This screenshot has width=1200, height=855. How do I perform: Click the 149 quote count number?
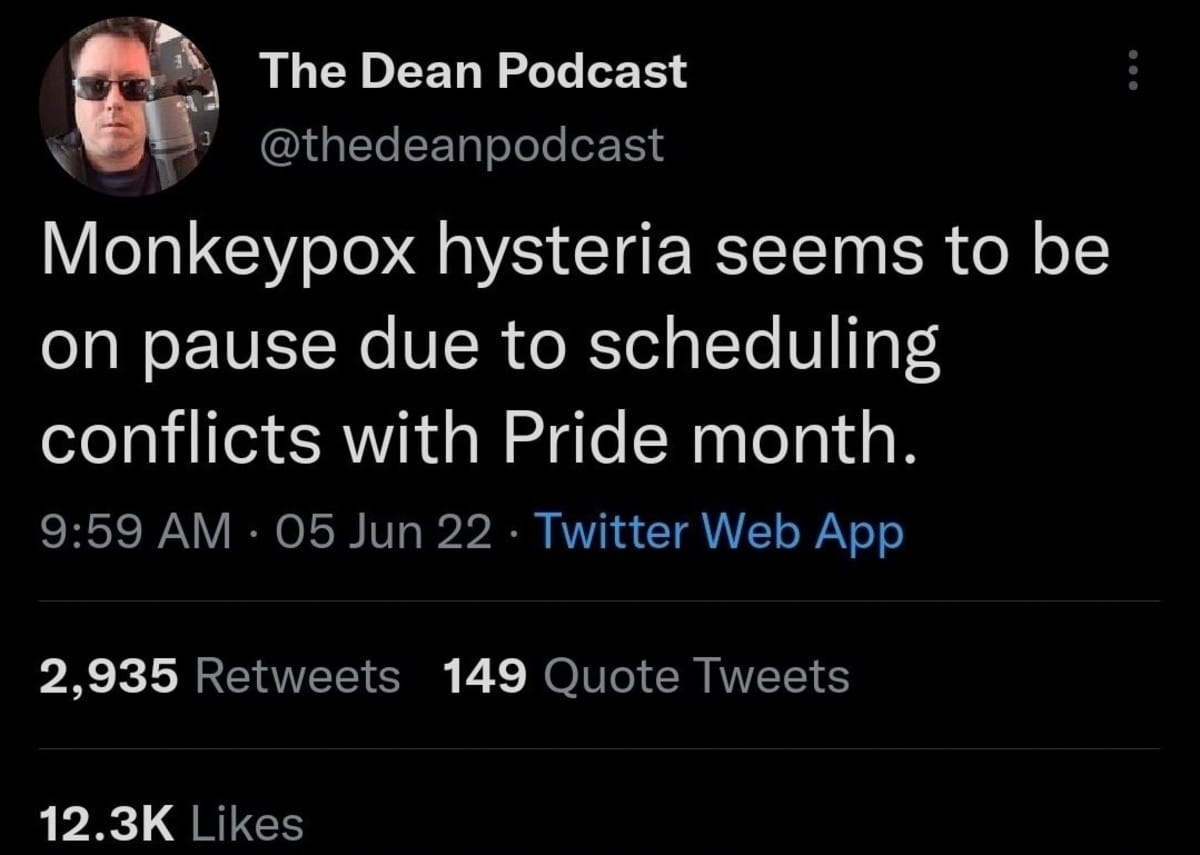coord(484,677)
